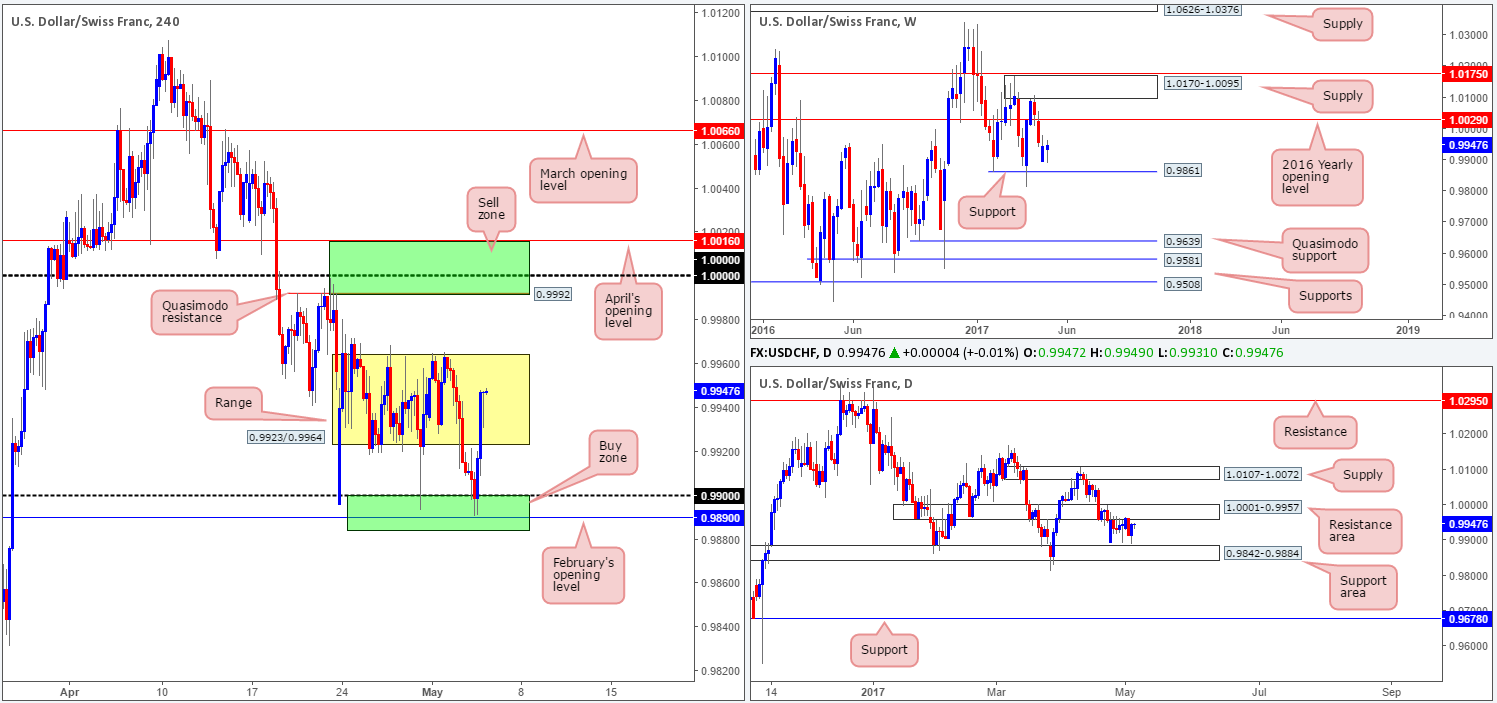Click the blue 0.99476 label on weekly chart
1497x703 pixels.
1467,145
